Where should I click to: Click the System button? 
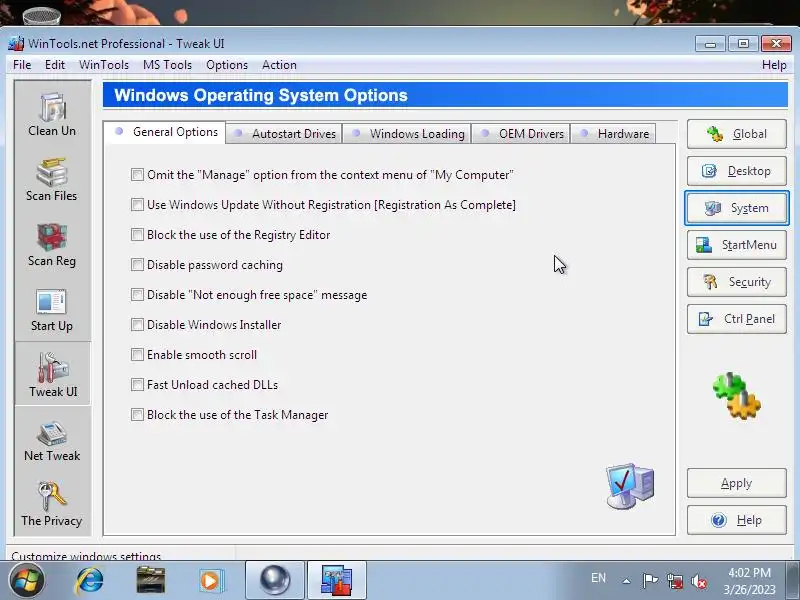click(x=737, y=208)
